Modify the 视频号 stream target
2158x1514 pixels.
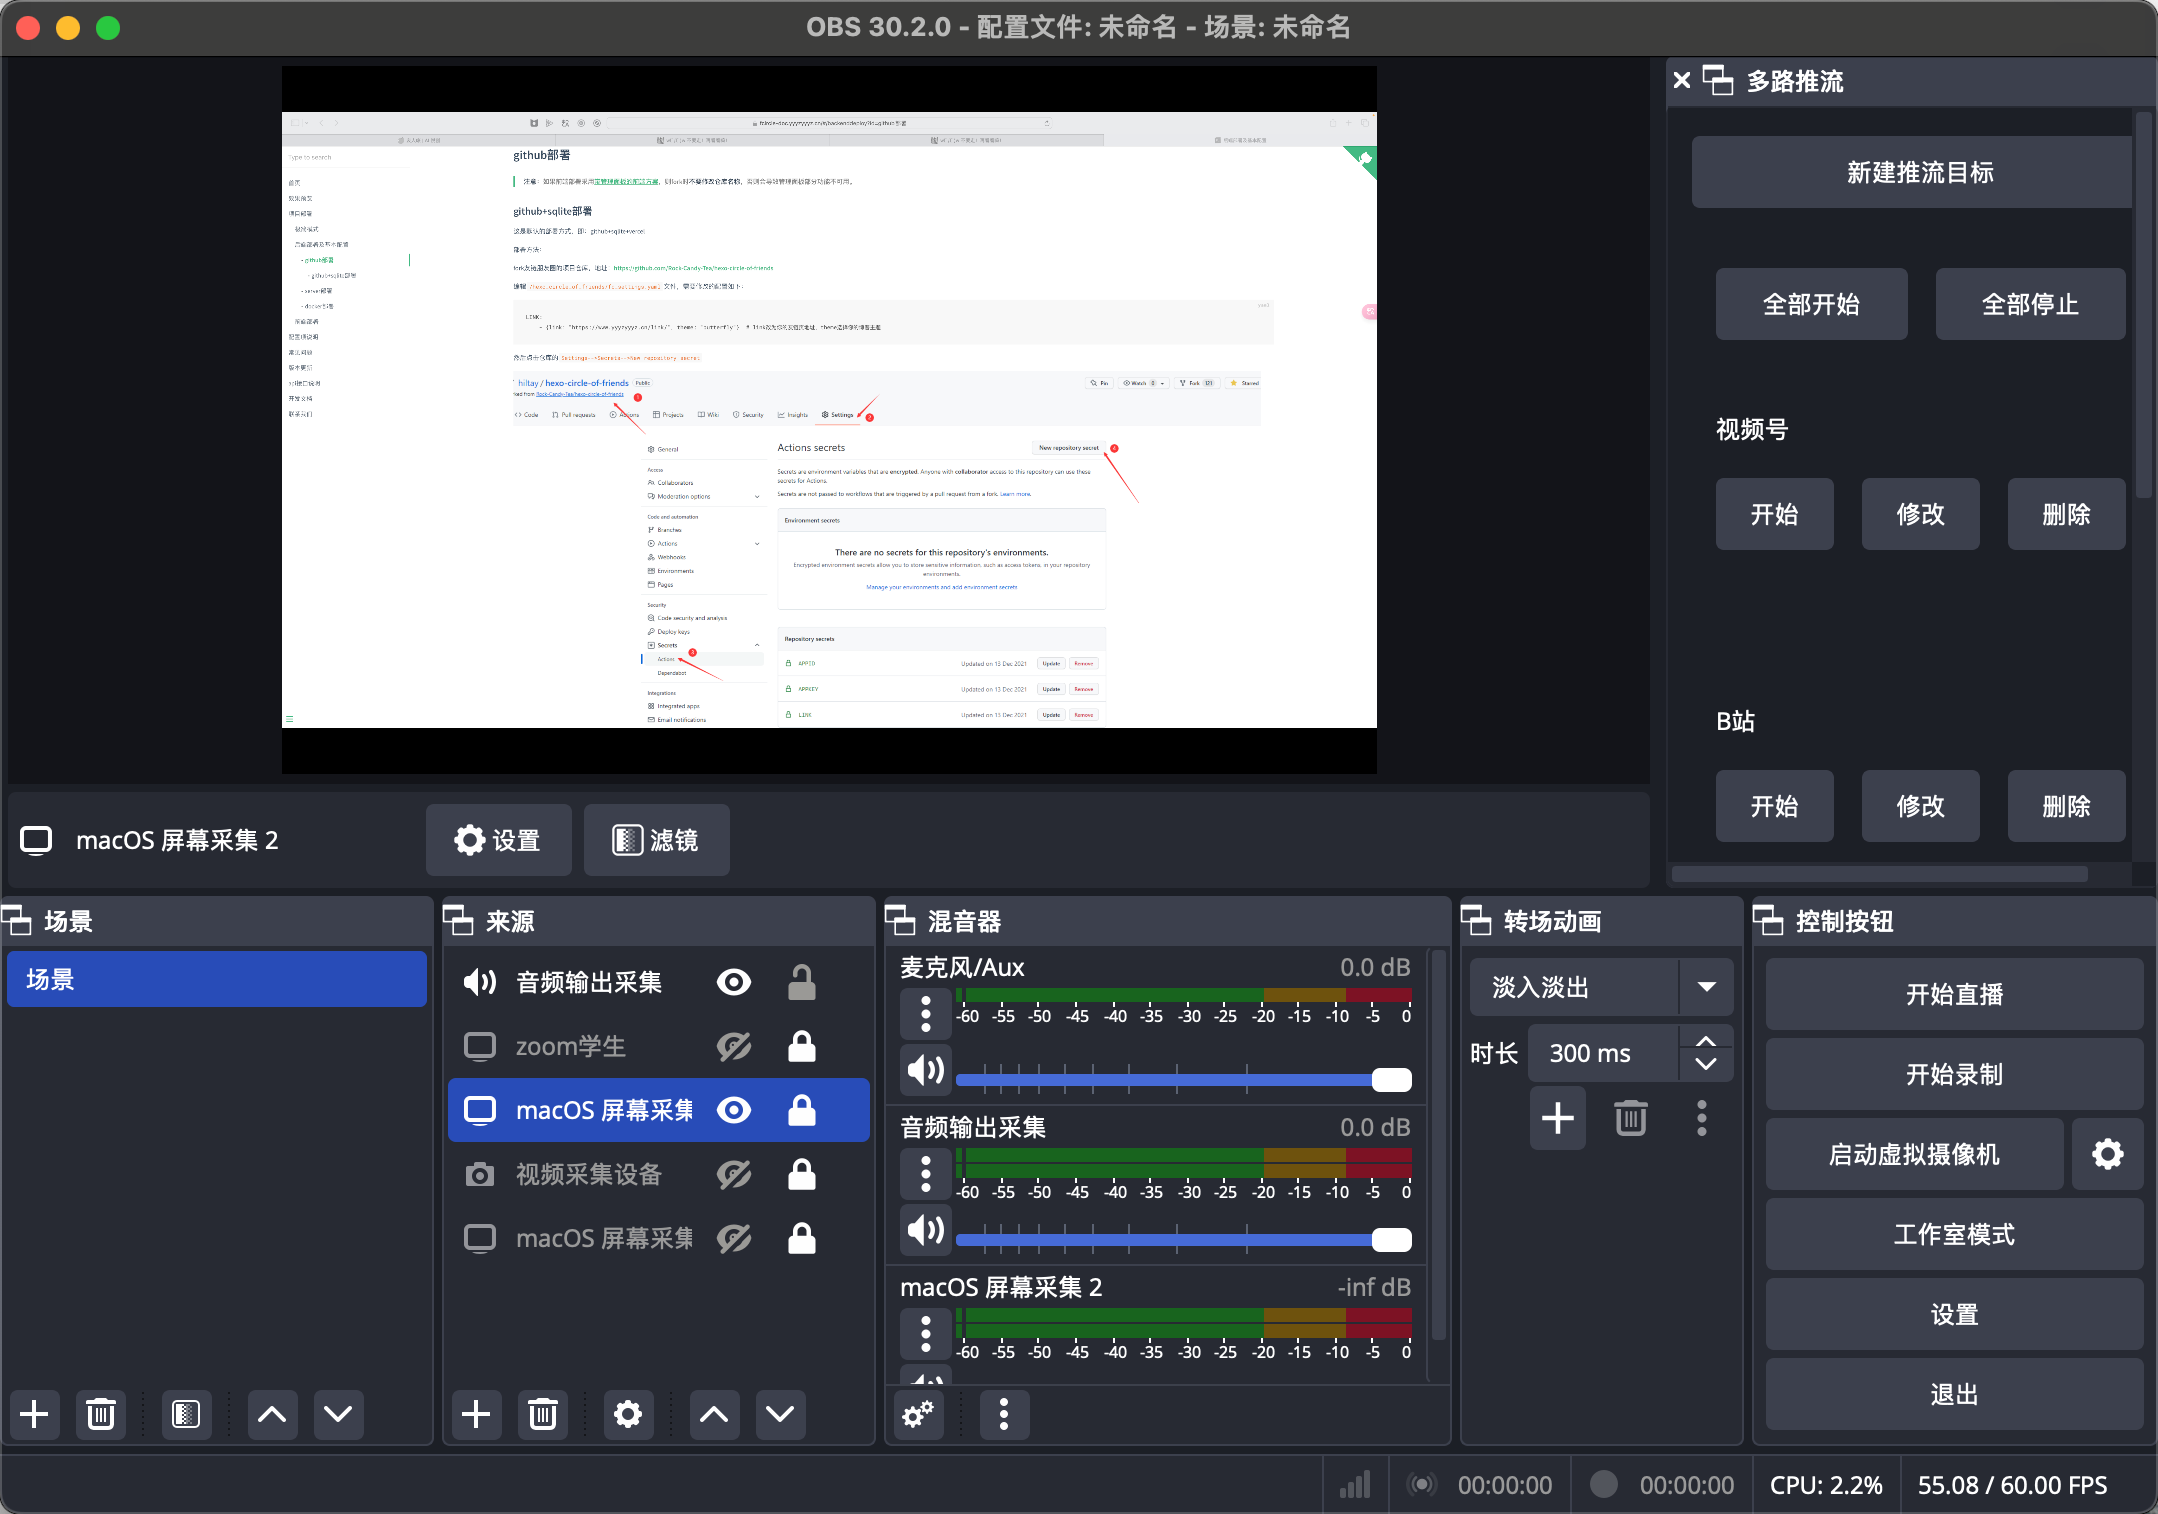click(x=1920, y=514)
